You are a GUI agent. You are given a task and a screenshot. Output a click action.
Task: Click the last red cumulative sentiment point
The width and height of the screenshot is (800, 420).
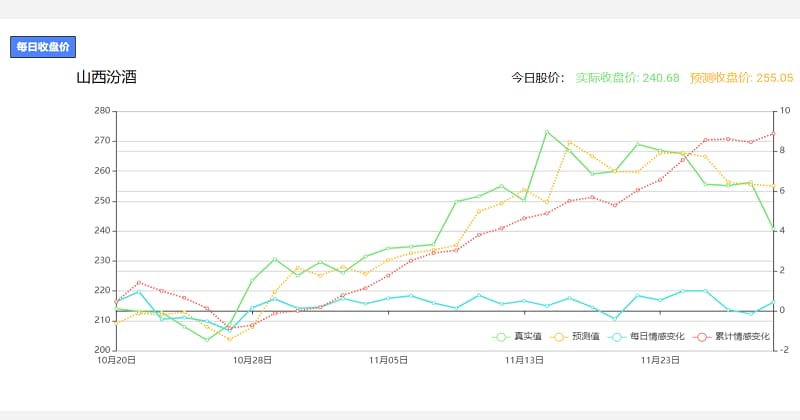click(773, 134)
